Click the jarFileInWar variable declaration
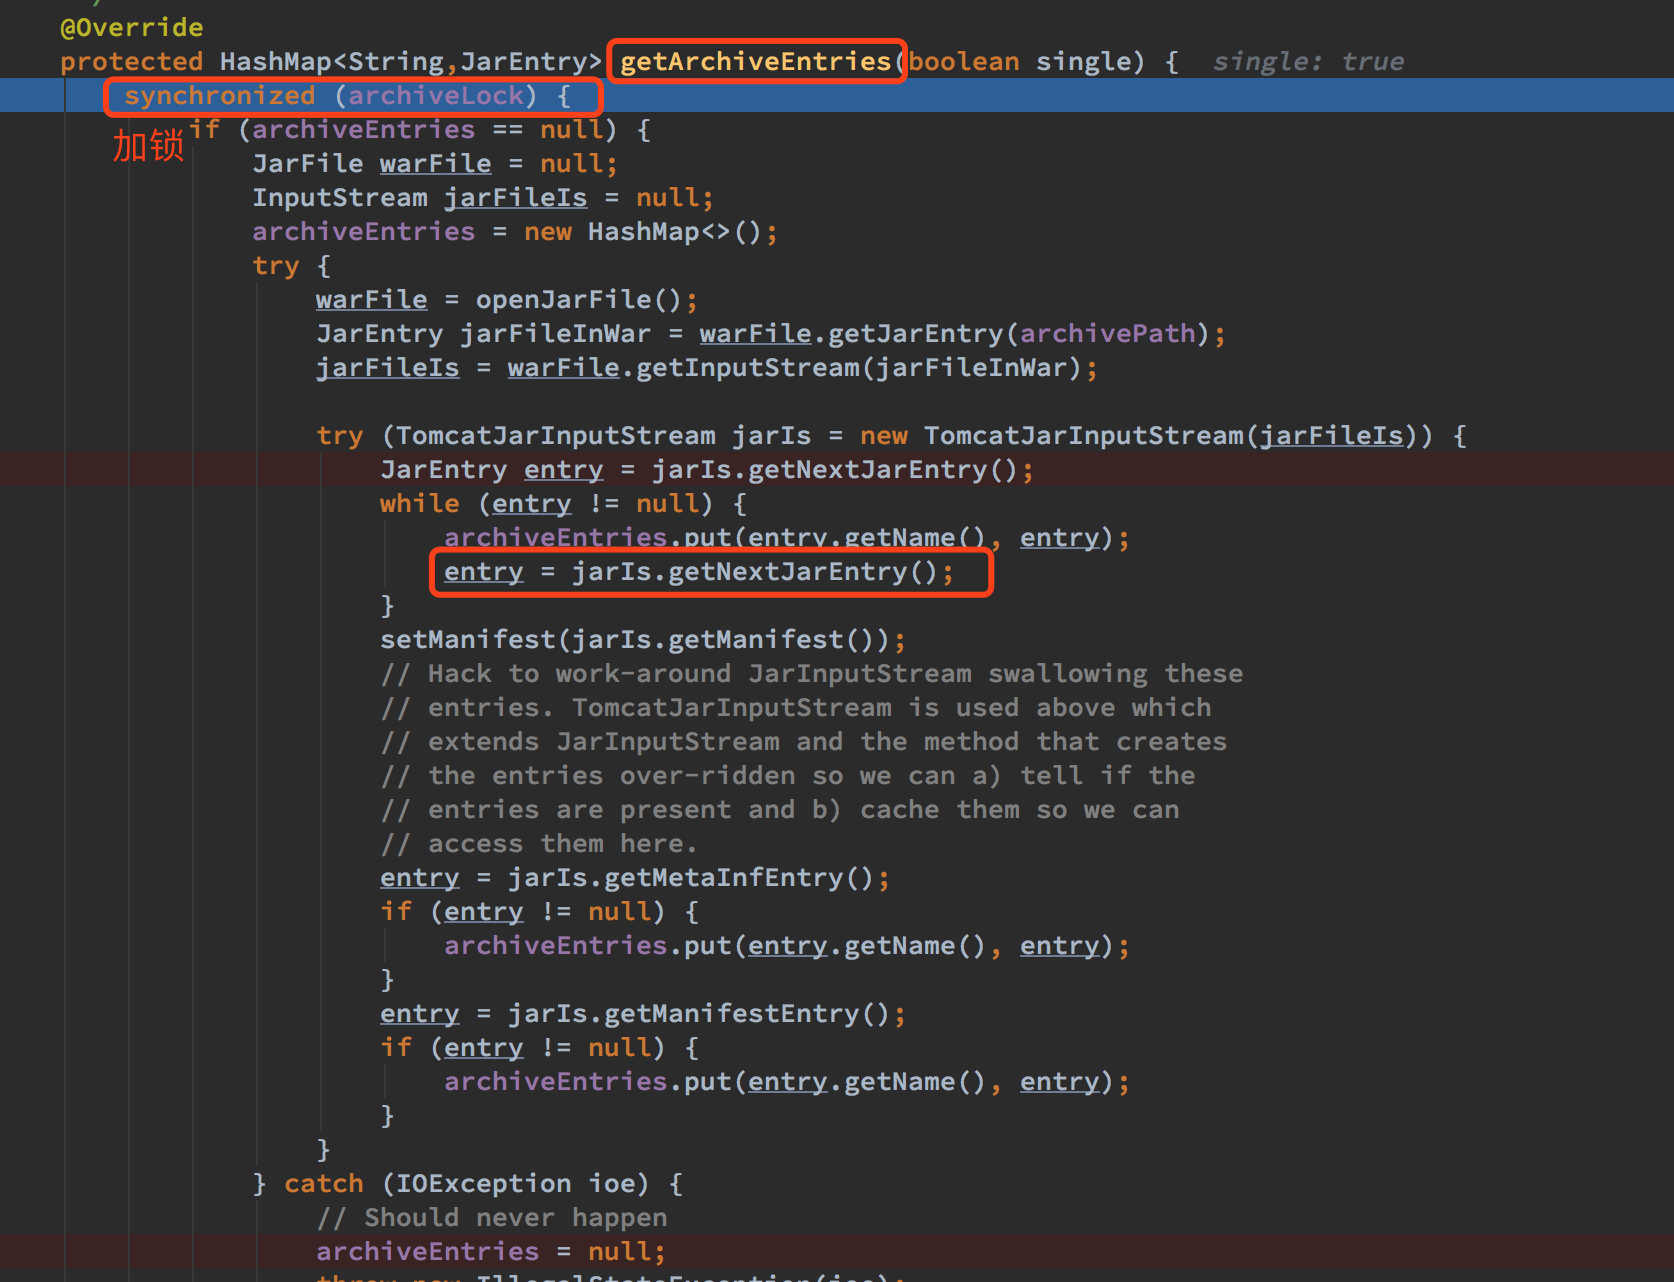The width and height of the screenshot is (1674, 1282). point(555,333)
